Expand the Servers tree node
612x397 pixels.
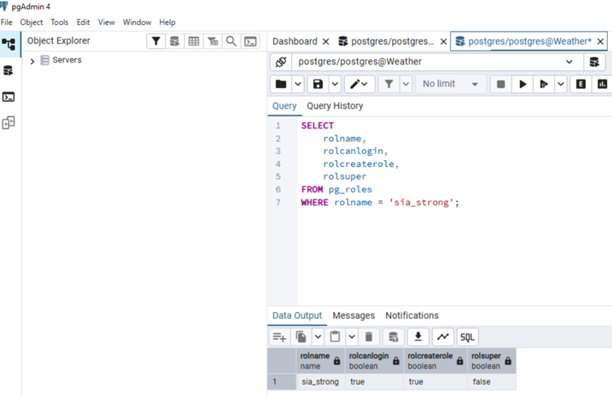pyautogui.click(x=32, y=61)
